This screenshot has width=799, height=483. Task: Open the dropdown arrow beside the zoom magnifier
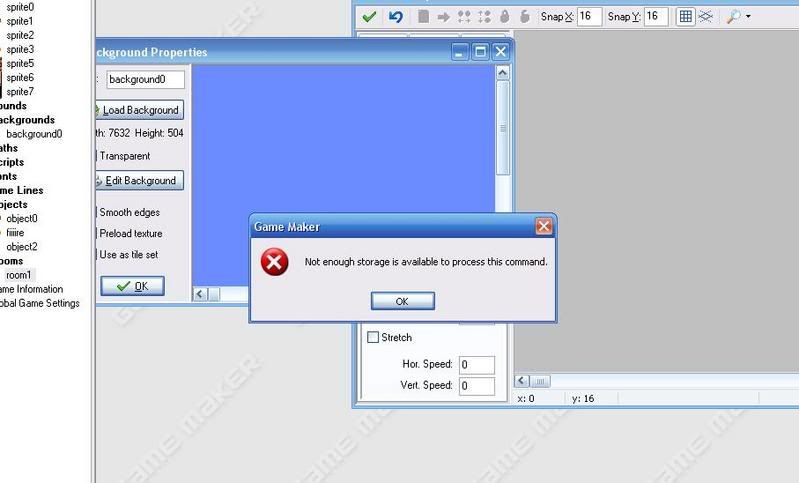[748, 16]
